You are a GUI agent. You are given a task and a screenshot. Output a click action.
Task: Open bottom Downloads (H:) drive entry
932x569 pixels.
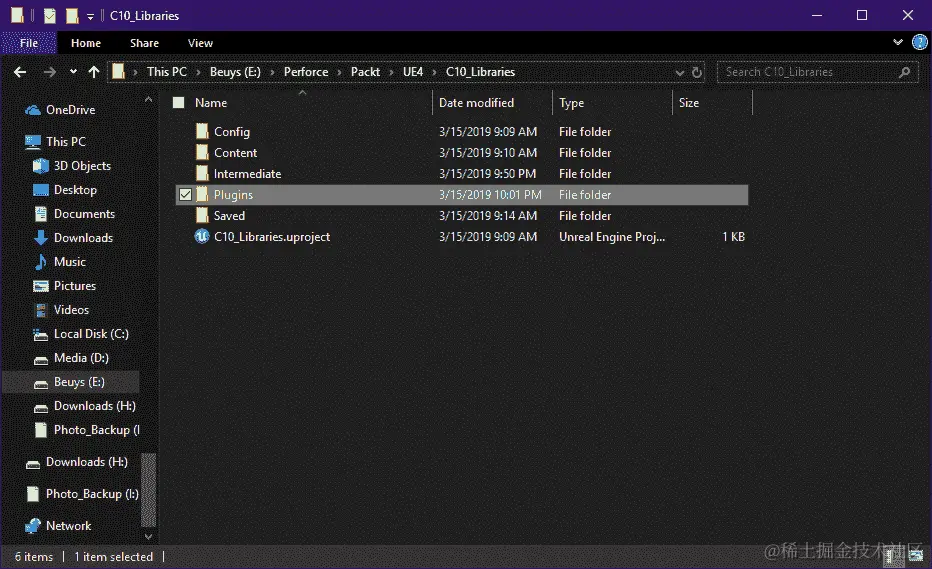(76, 462)
